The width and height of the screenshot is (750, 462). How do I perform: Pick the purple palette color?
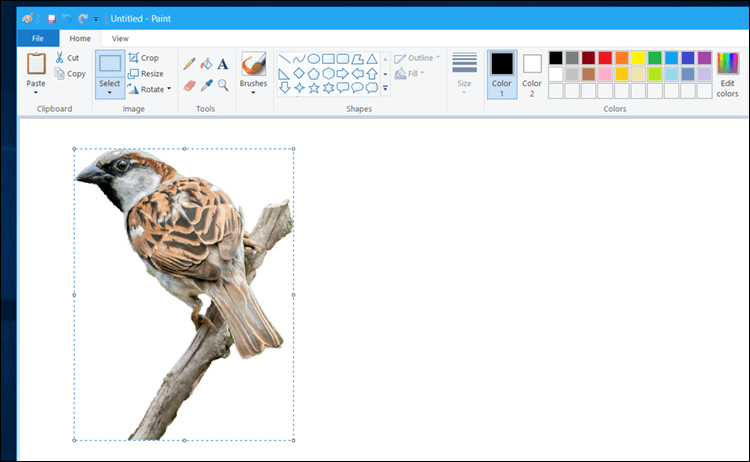coord(705,58)
